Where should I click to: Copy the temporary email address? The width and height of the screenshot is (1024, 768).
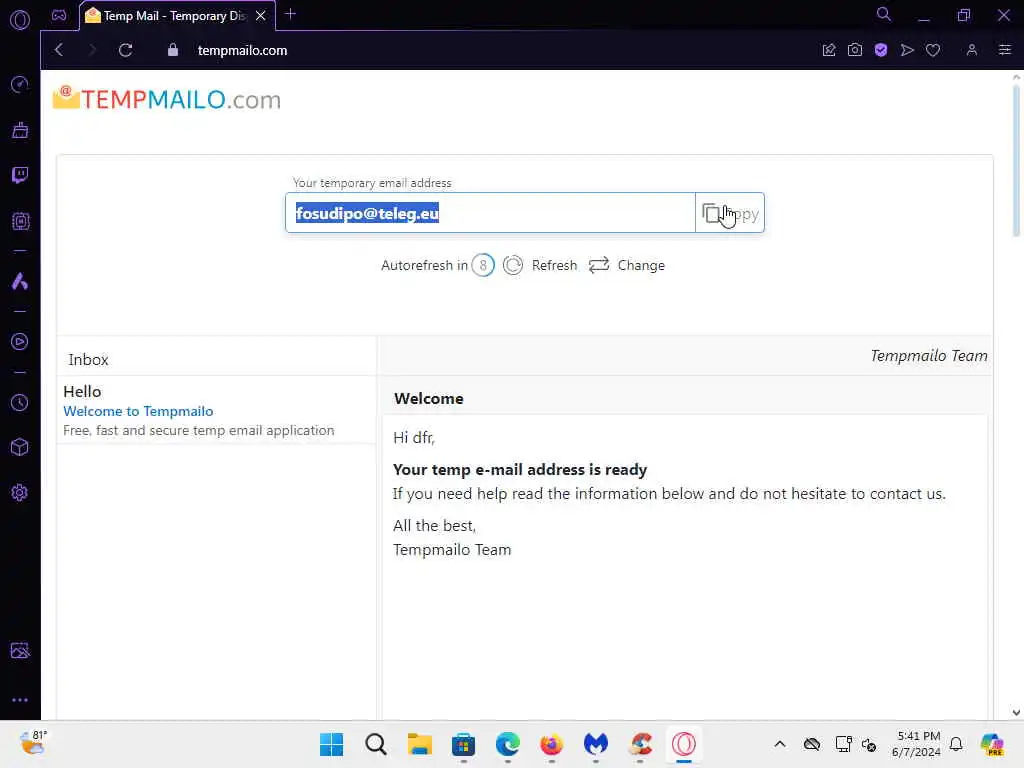click(729, 213)
